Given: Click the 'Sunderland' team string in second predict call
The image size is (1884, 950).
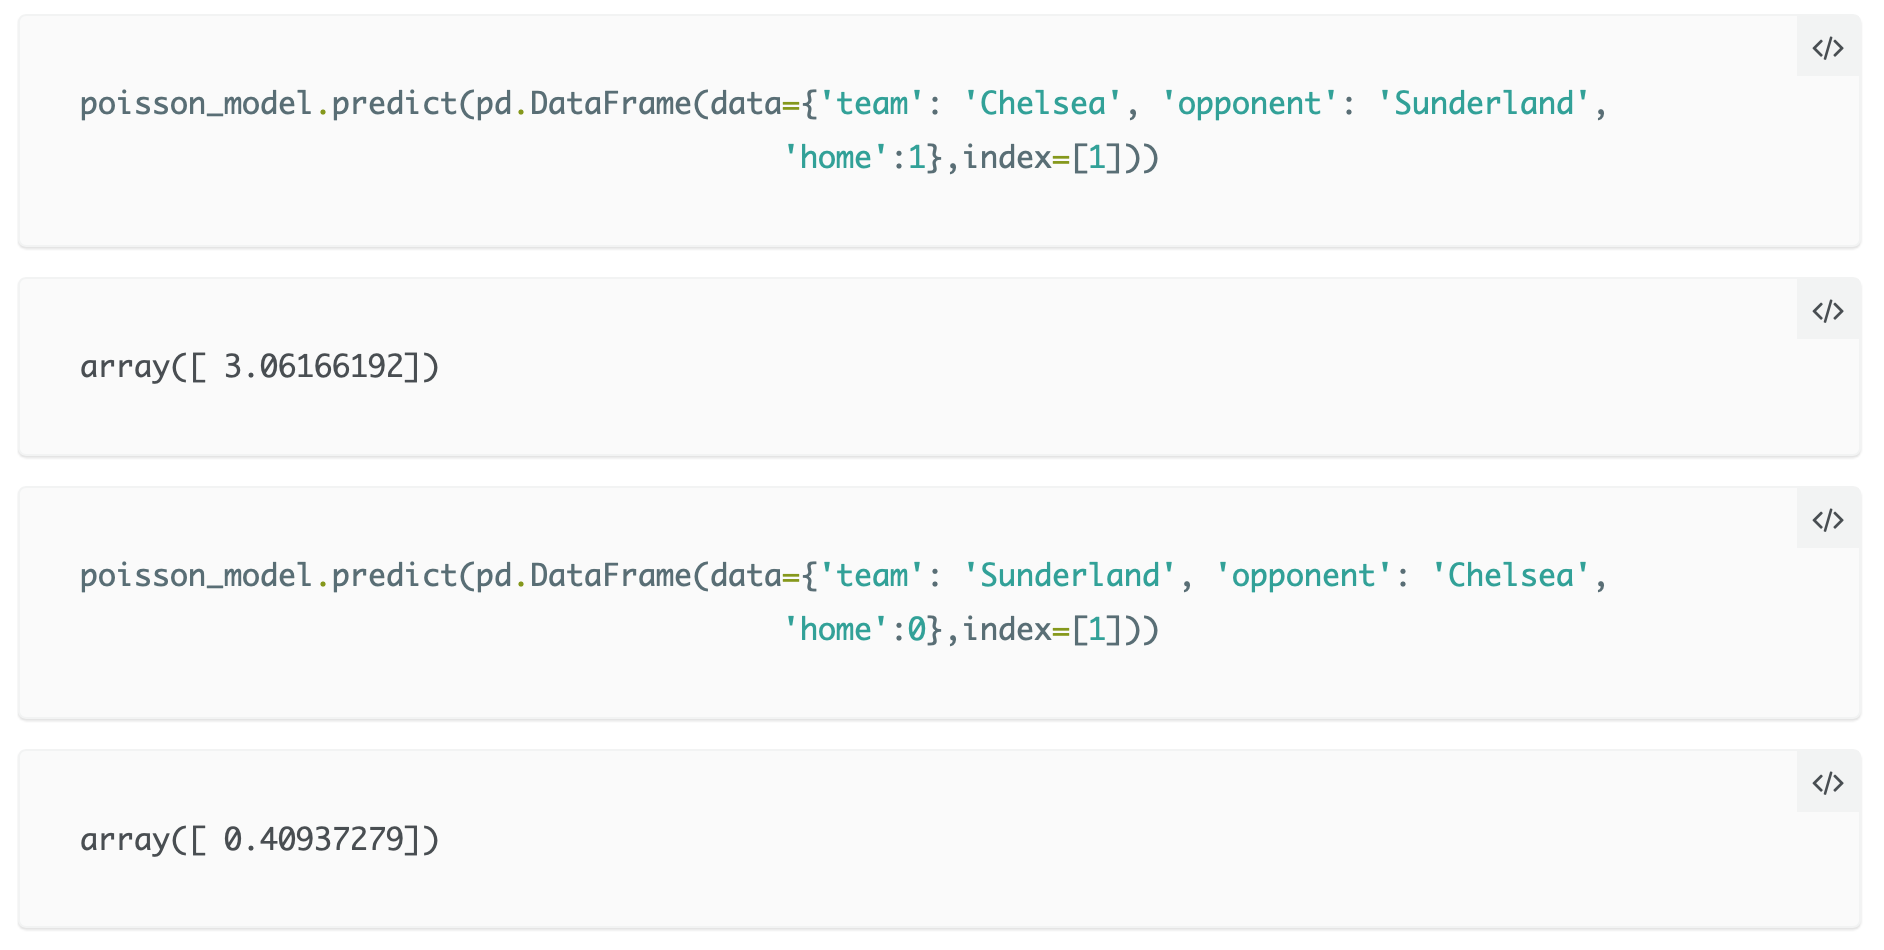Looking at the screenshot, I should (x=1069, y=576).
